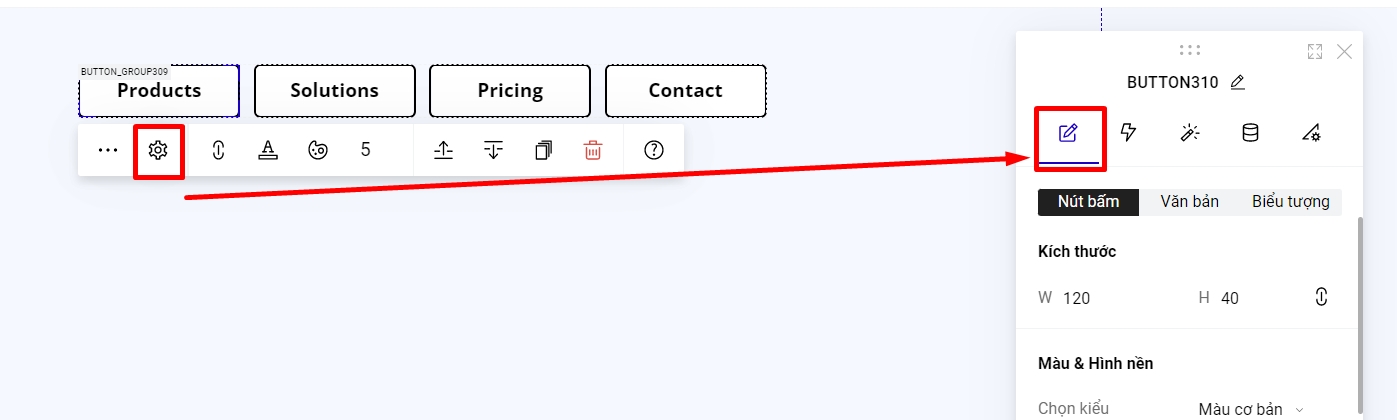
Task: Toggle aspect ratio lock beside H field
Action: pos(1321,297)
